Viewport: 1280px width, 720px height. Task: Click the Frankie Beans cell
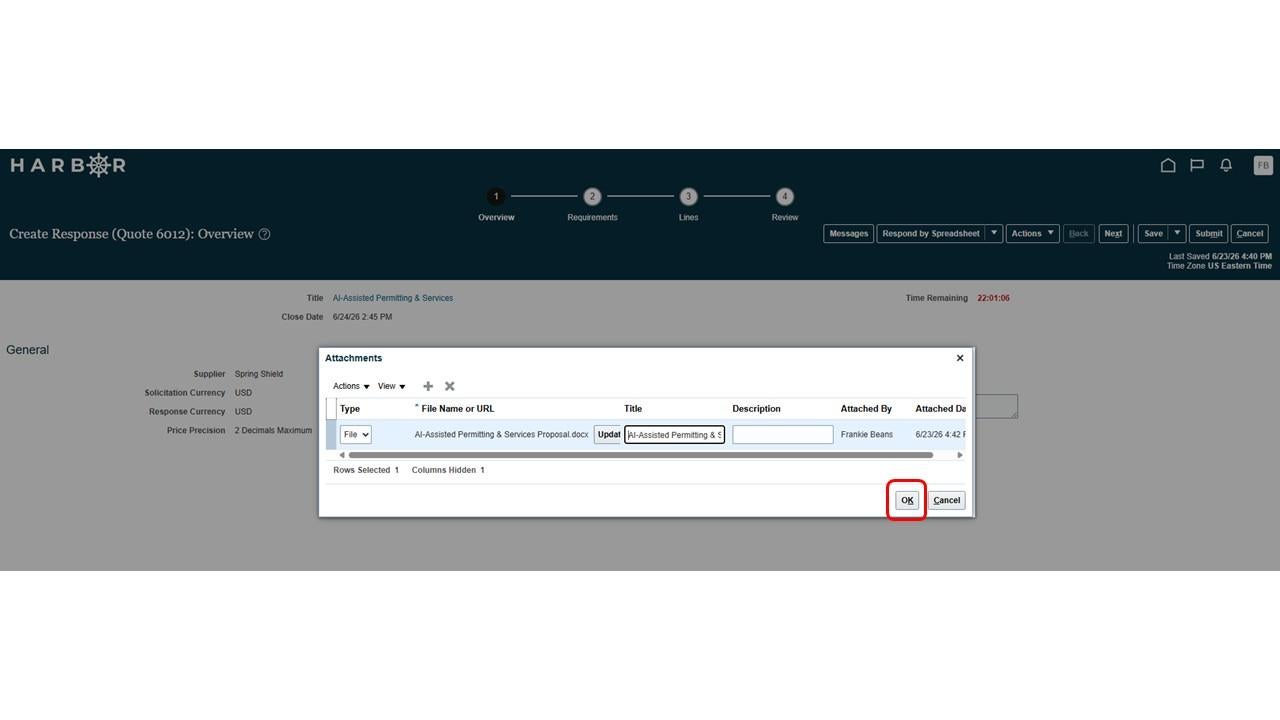pyautogui.click(x=867, y=435)
